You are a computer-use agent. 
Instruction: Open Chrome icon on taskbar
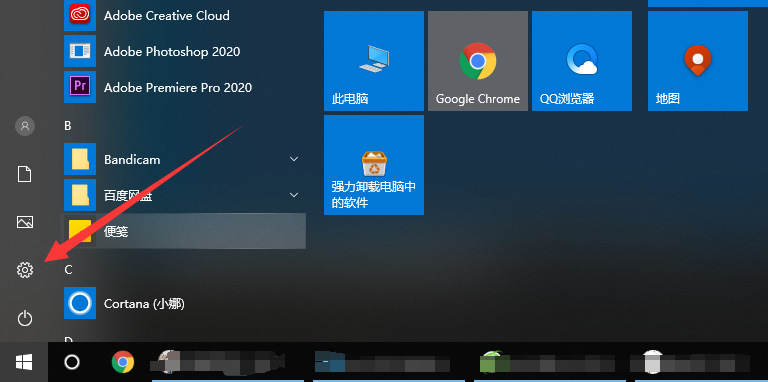(x=122, y=362)
